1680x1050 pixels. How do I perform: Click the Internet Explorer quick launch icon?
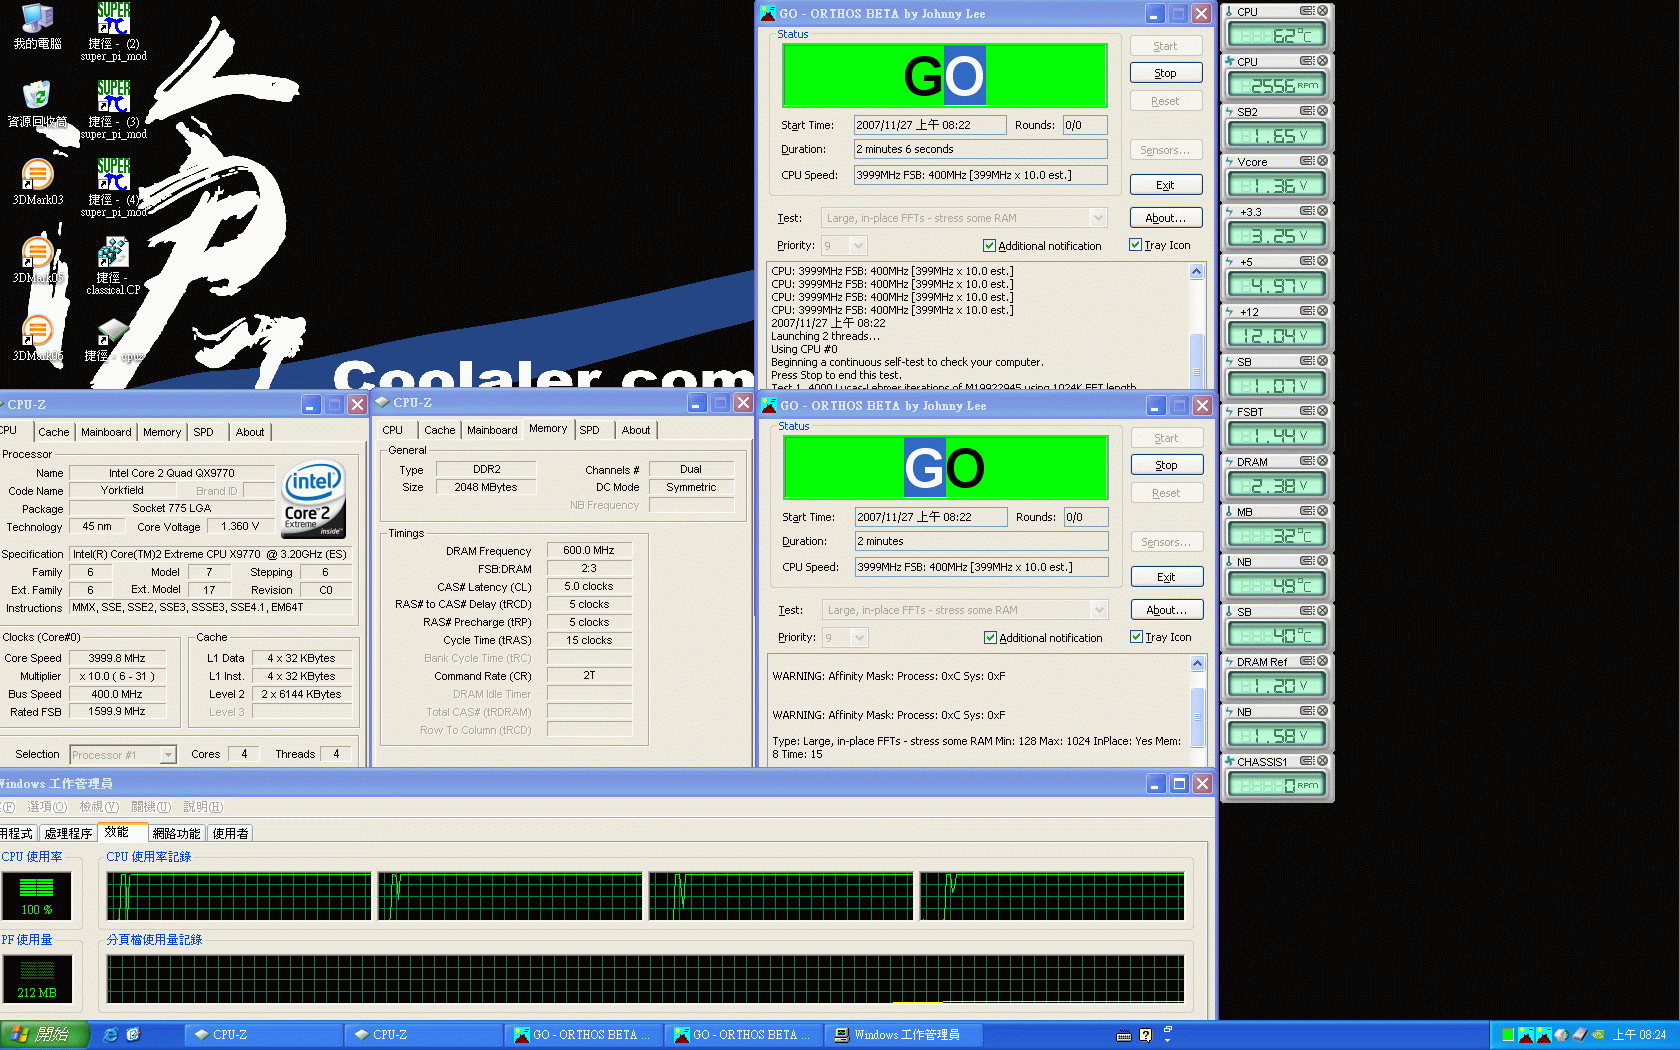(110, 1035)
